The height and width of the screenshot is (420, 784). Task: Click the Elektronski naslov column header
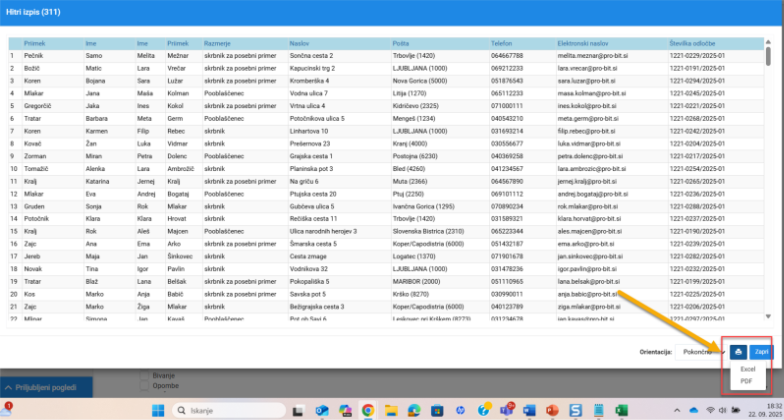coord(583,44)
